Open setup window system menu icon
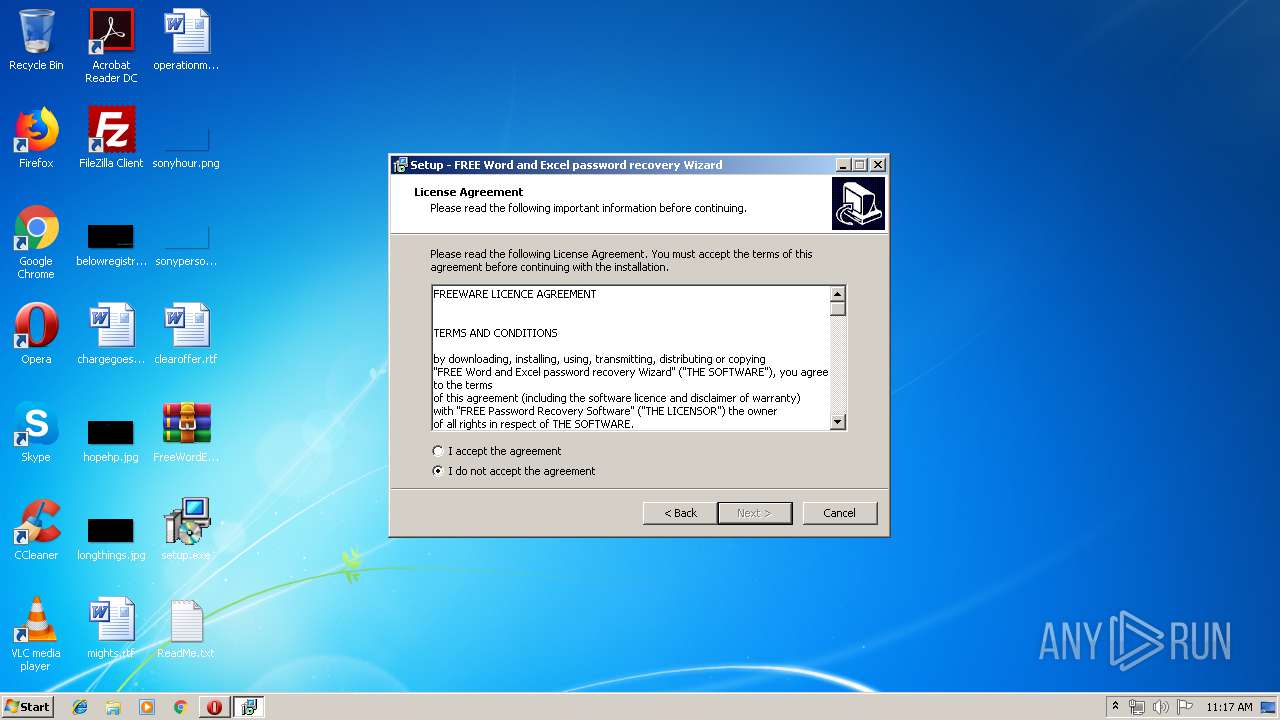Screen dimensions: 1280x720 [x=400, y=165]
